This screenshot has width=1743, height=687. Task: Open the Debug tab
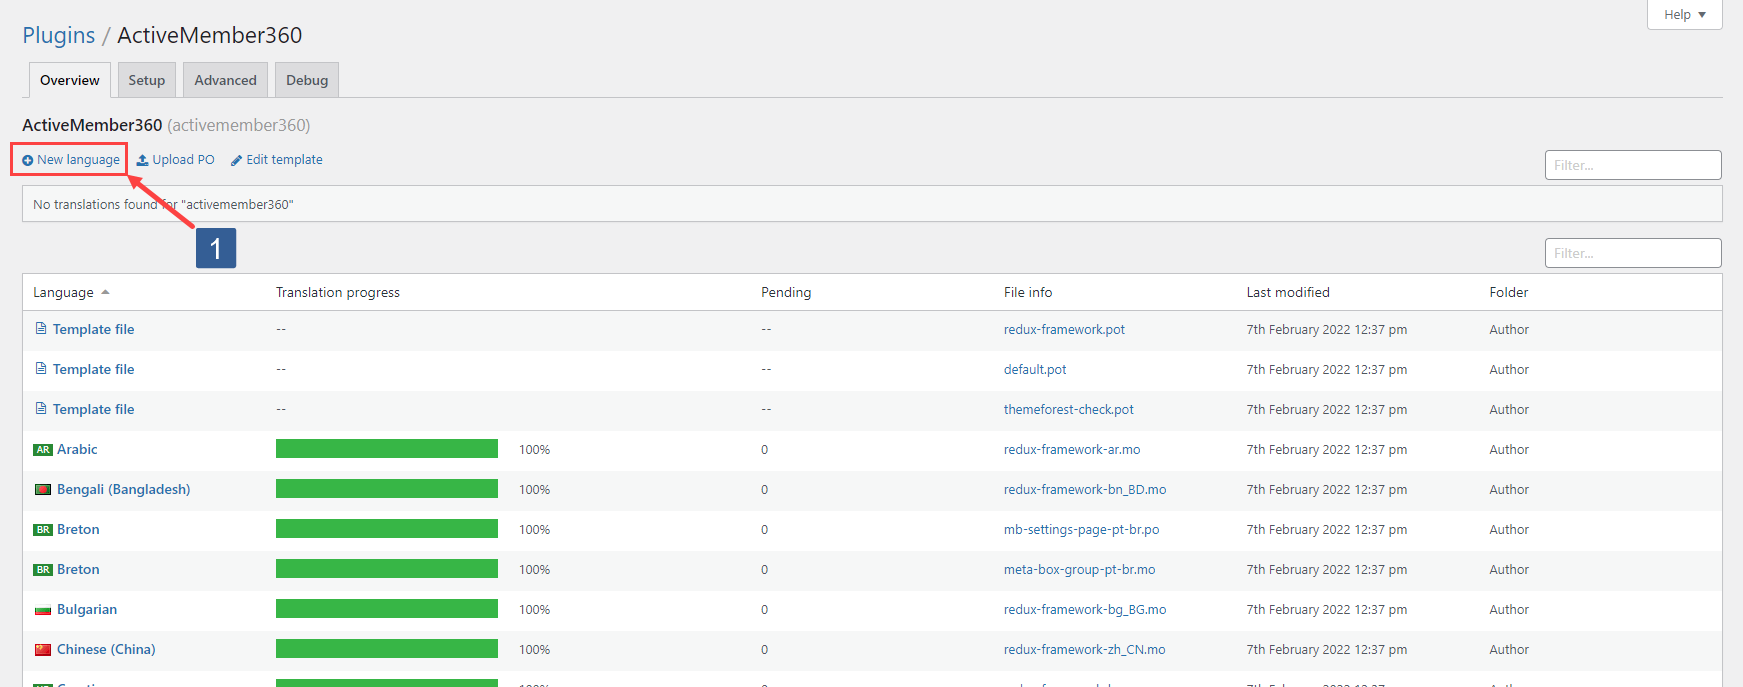click(307, 81)
